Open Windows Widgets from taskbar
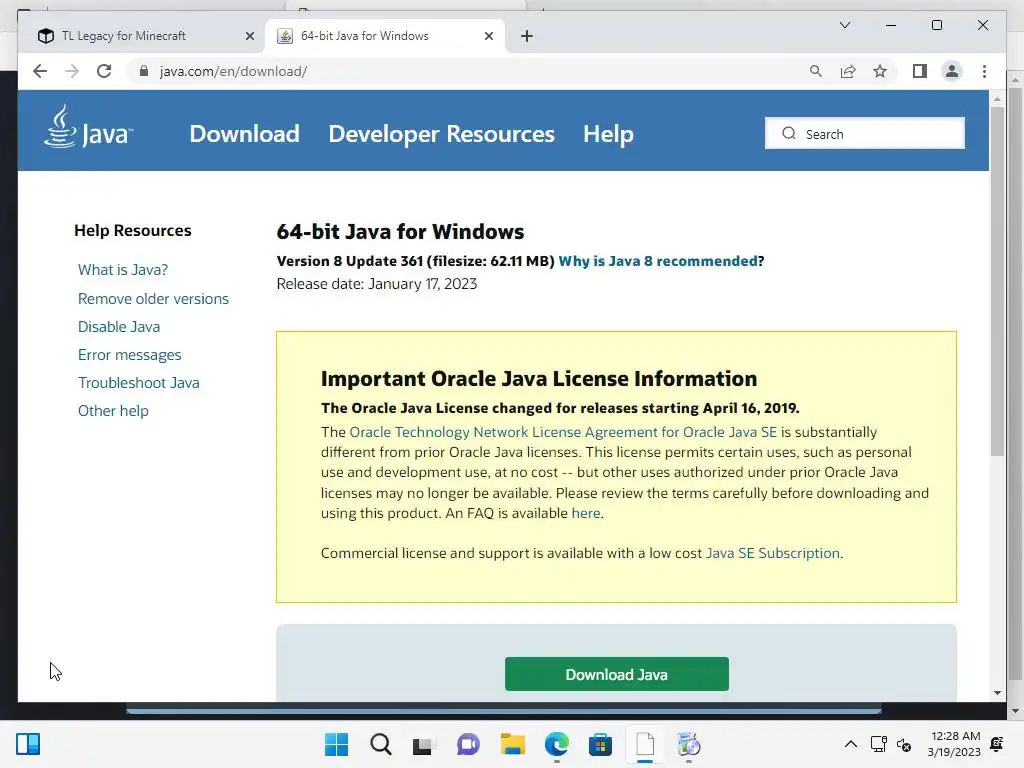This screenshot has width=1024, height=768. 28,744
